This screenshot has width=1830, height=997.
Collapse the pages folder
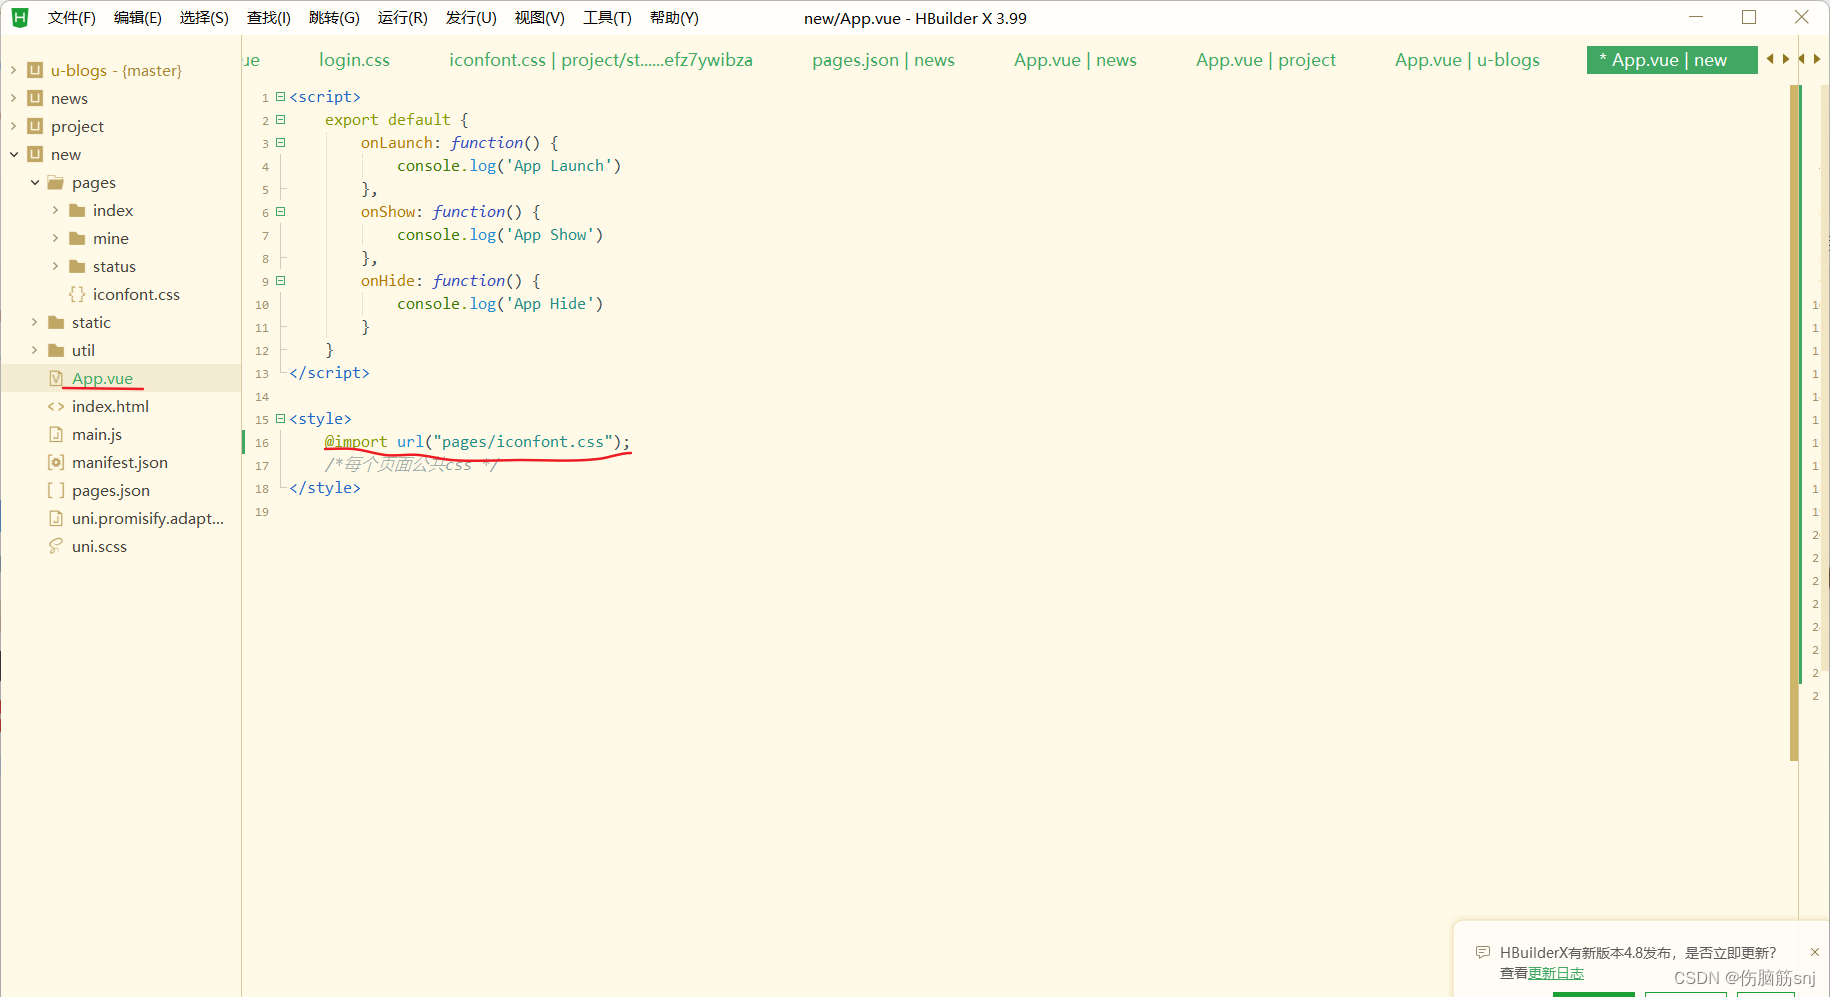35,182
